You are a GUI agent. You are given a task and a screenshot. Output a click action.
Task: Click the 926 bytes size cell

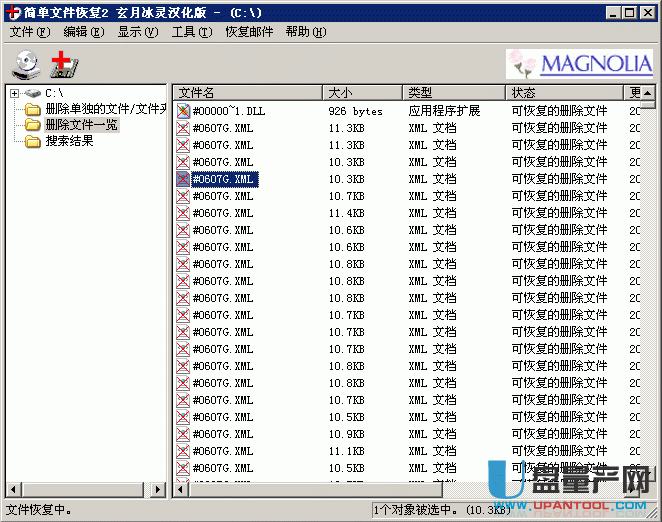point(355,111)
